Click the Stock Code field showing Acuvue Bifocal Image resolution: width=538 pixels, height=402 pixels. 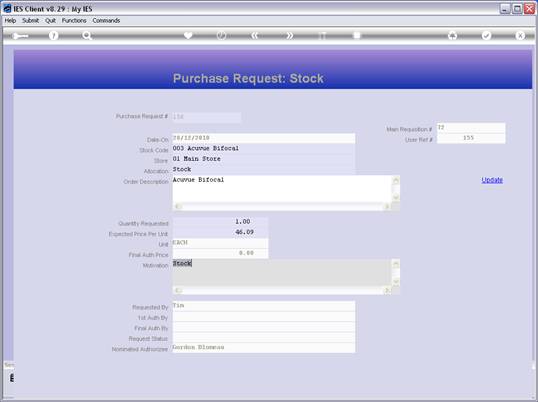pos(264,149)
